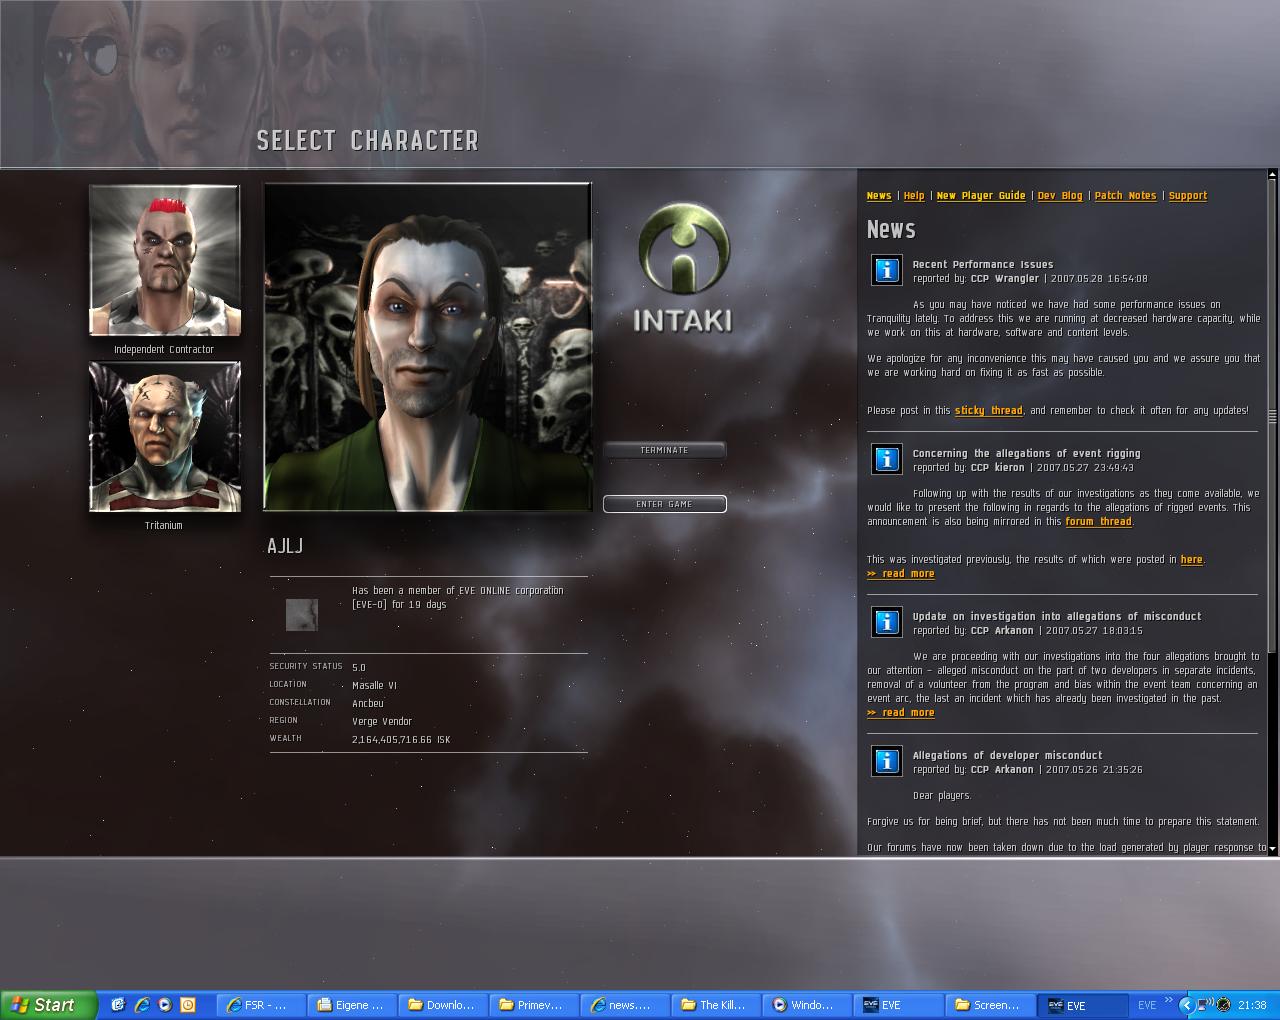Viewport: 1280px width, 1020px height.
Task: Select the Tritanium character portrait
Action: coord(165,437)
